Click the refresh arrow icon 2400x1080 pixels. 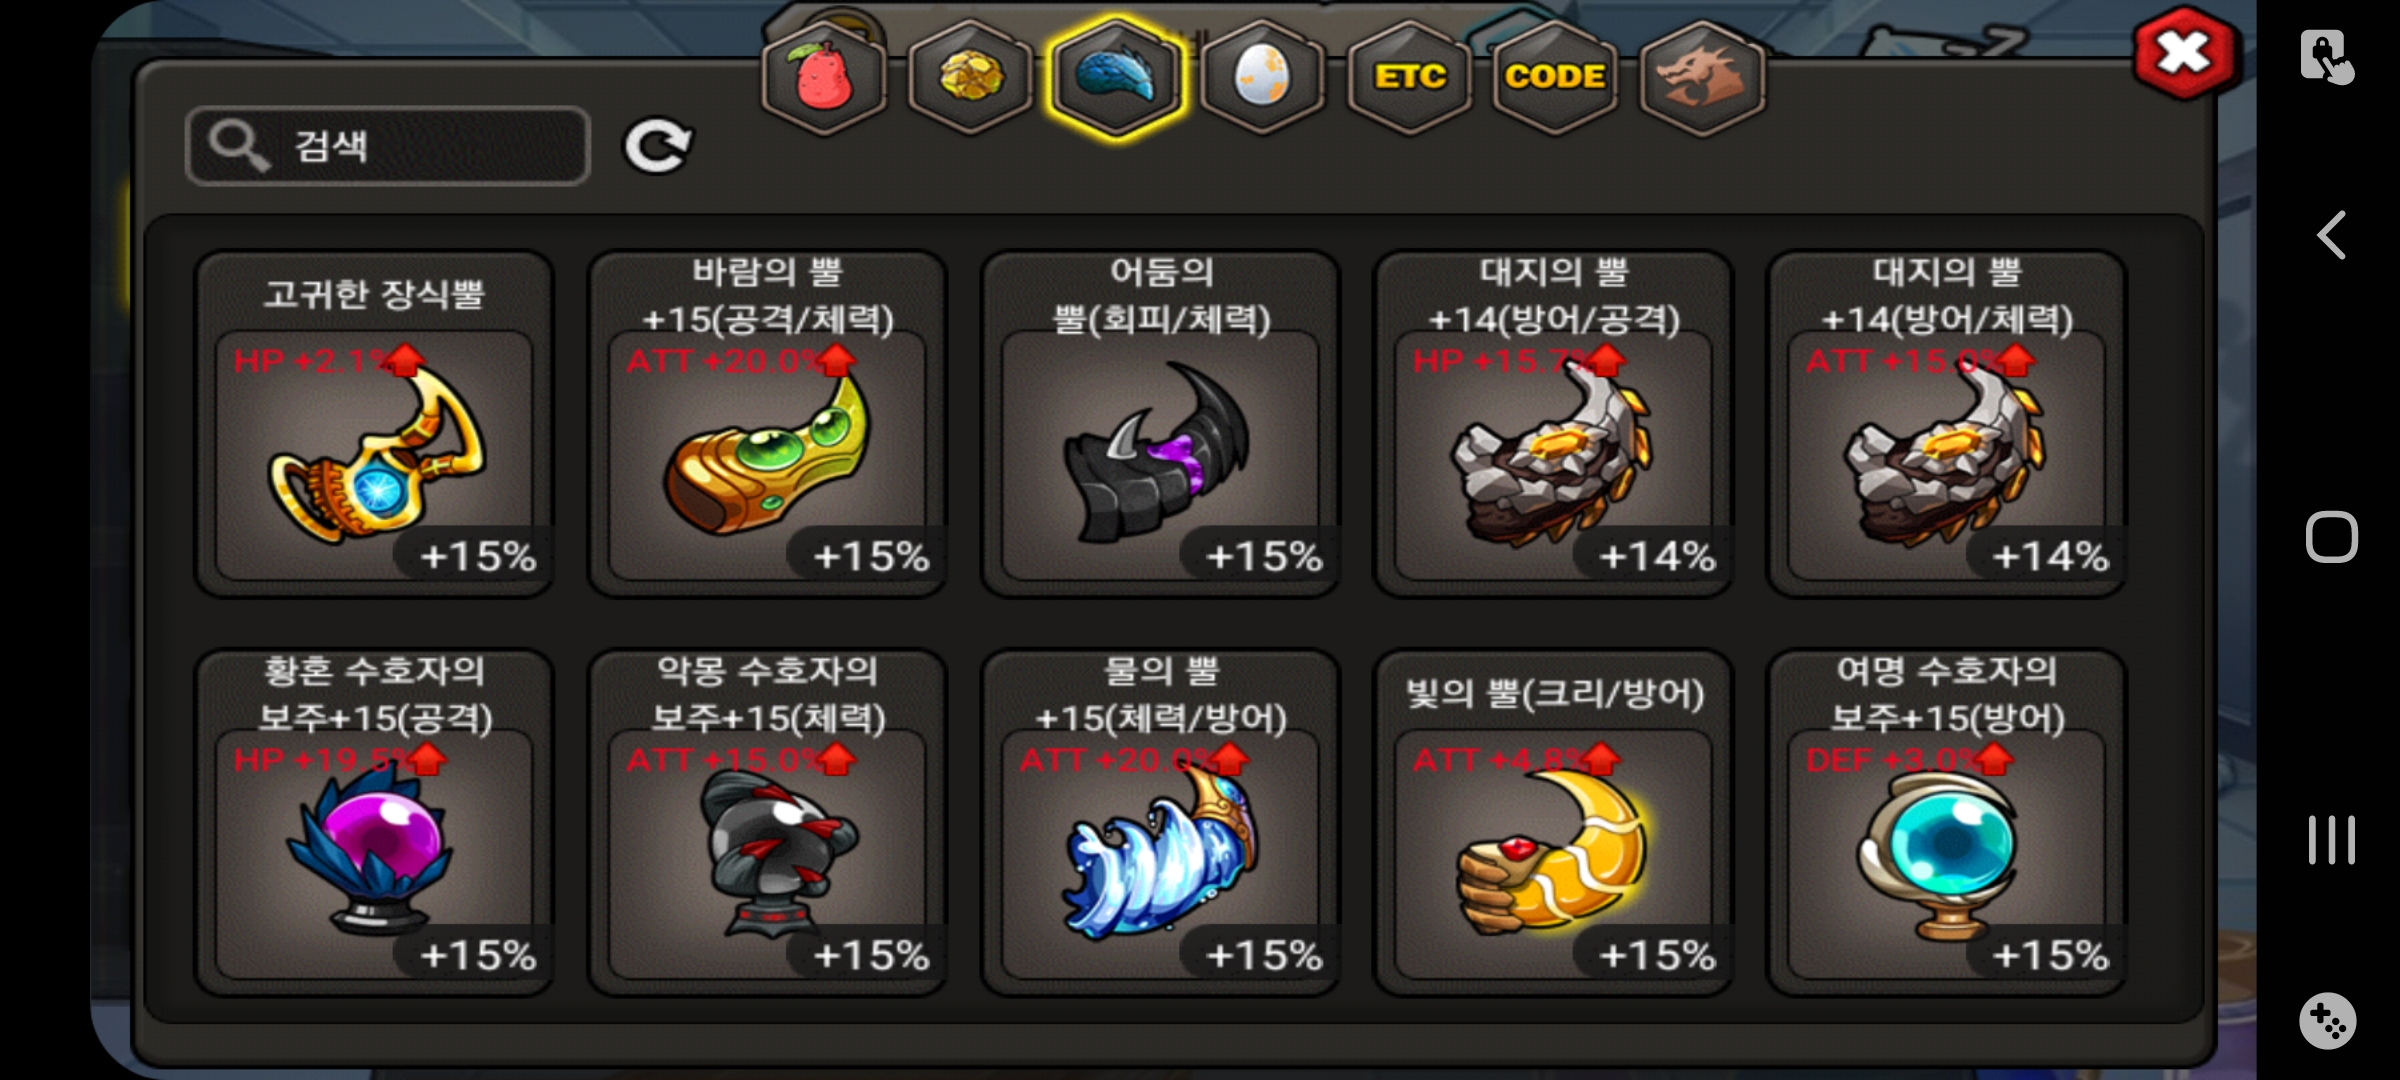(x=657, y=146)
